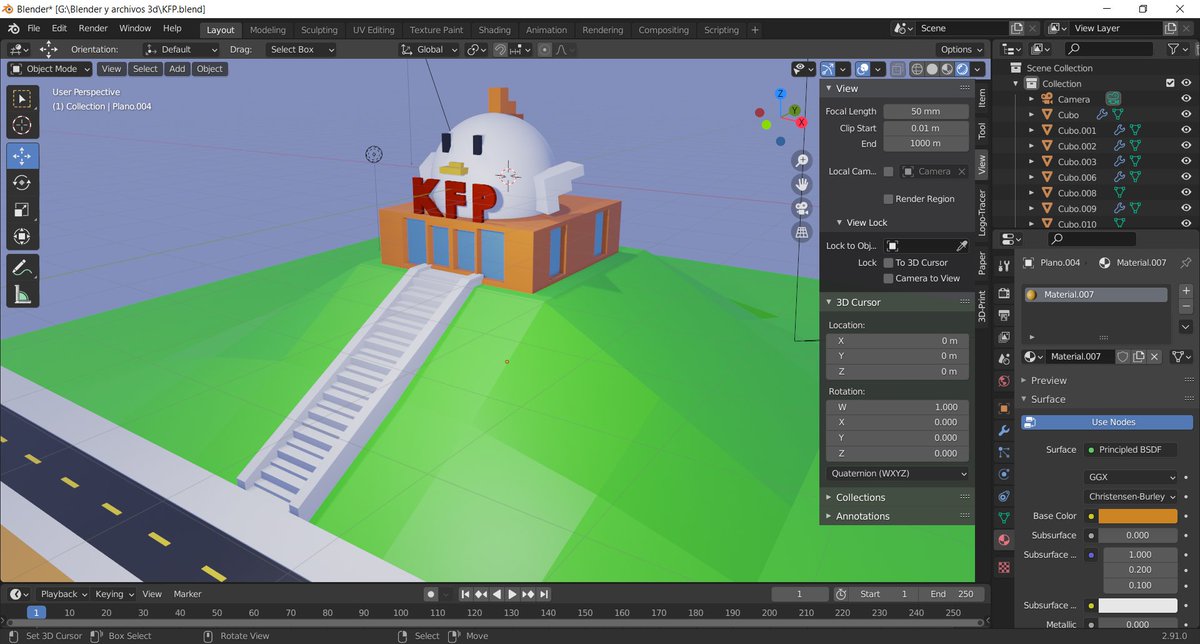This screenshot has height=644, width=1200.
Task: Open the Item sidebar tab
Action: click(x=982, y=97)
